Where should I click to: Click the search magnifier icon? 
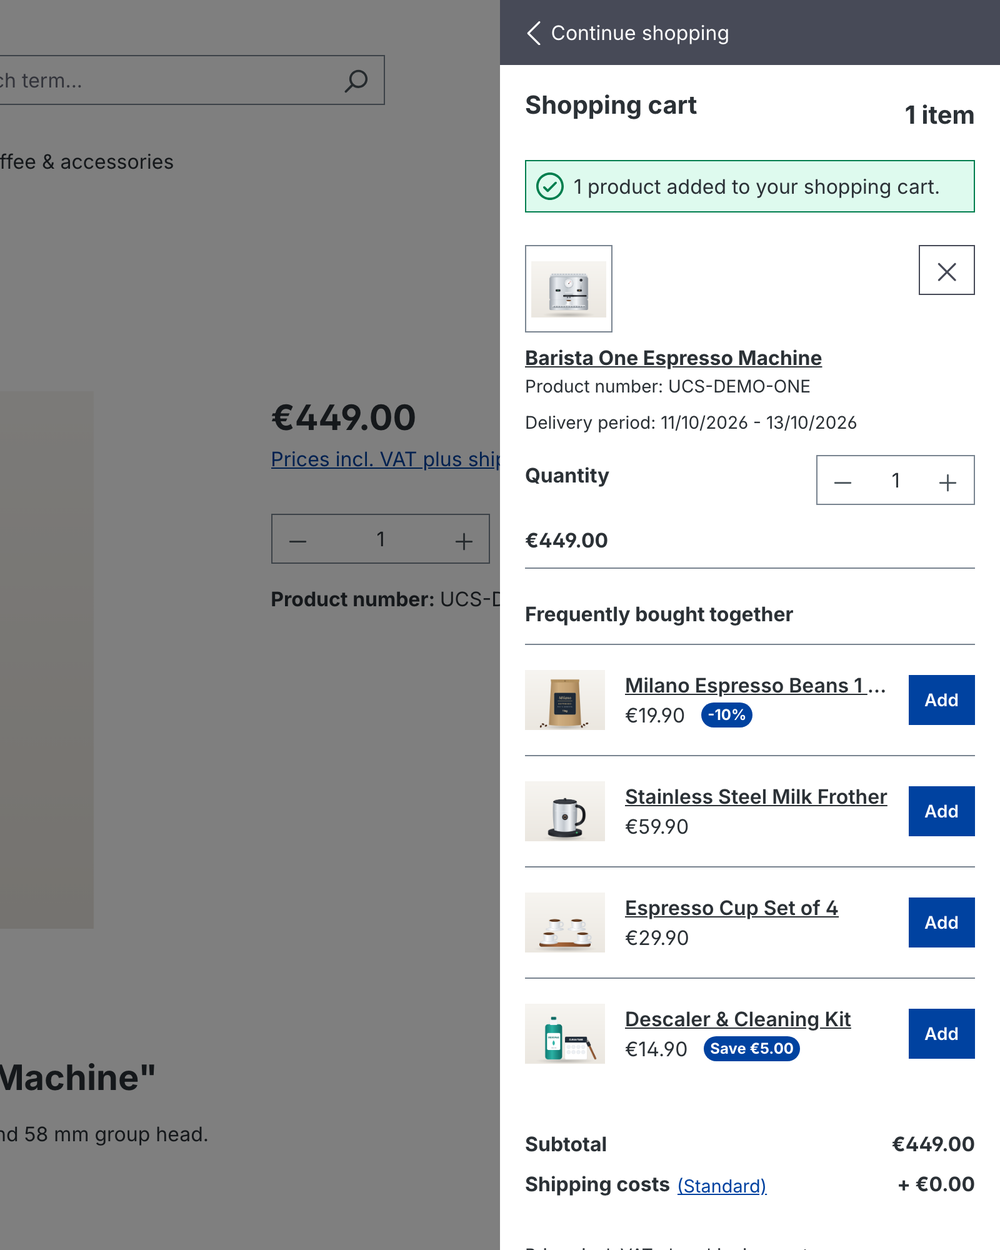(356, 81)
